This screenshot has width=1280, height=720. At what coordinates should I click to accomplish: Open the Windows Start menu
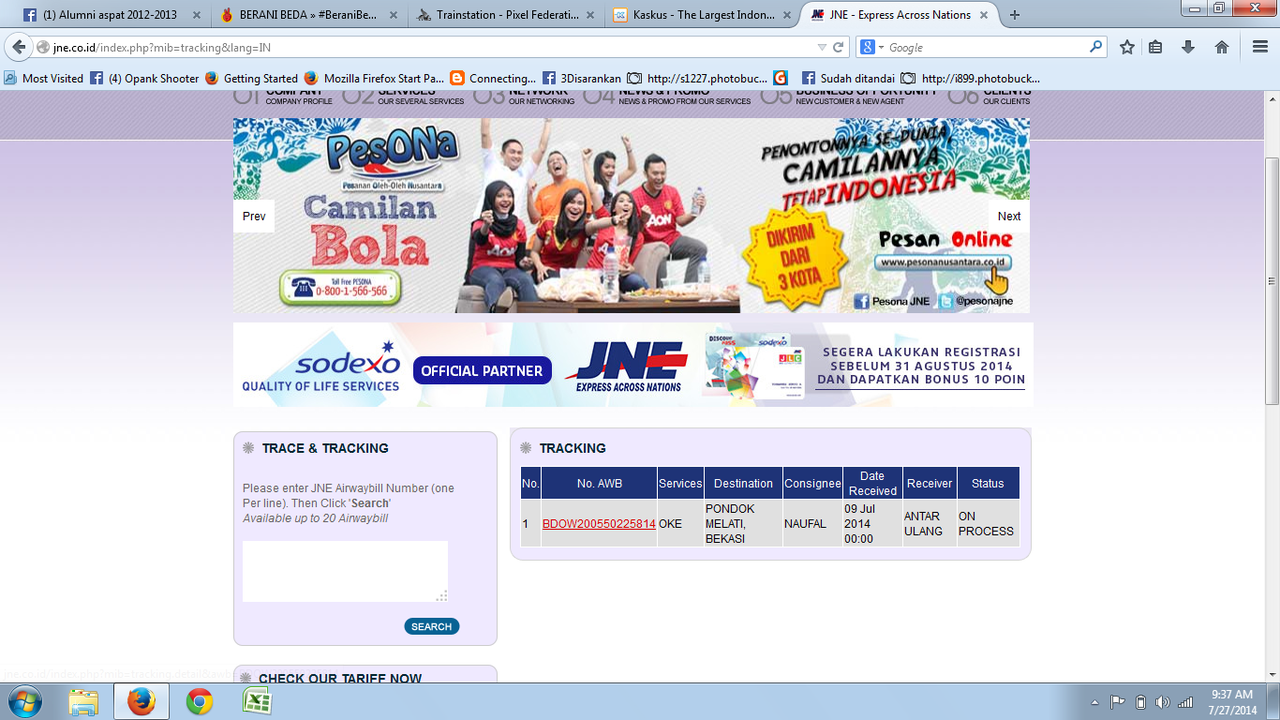pyautogui.click(x=23, y=702)
